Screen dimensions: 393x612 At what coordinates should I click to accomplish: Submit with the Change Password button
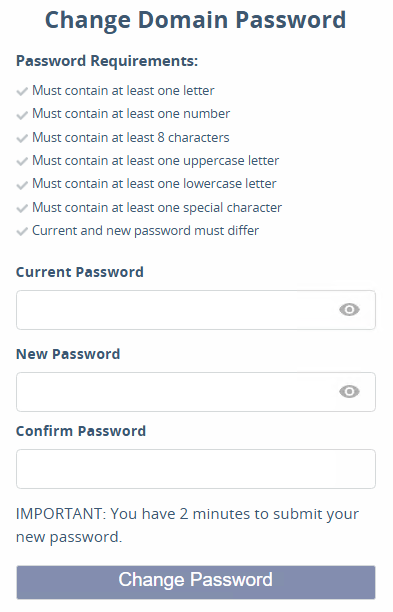[196, 582]
